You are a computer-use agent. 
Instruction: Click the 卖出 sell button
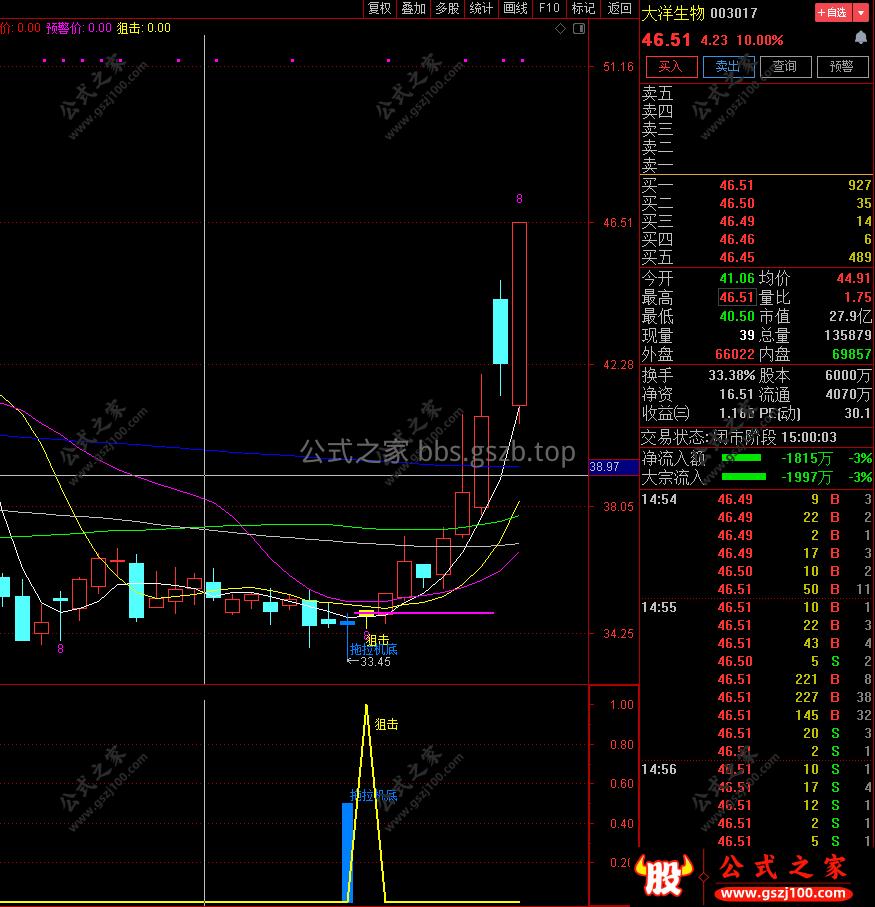point(728,67)
